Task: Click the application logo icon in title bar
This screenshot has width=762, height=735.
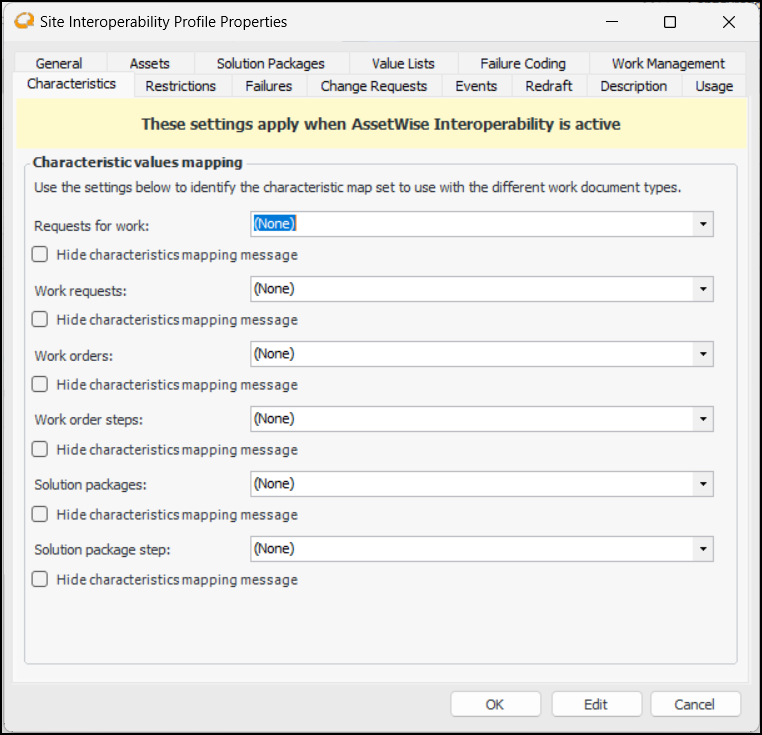Action: 24,21
